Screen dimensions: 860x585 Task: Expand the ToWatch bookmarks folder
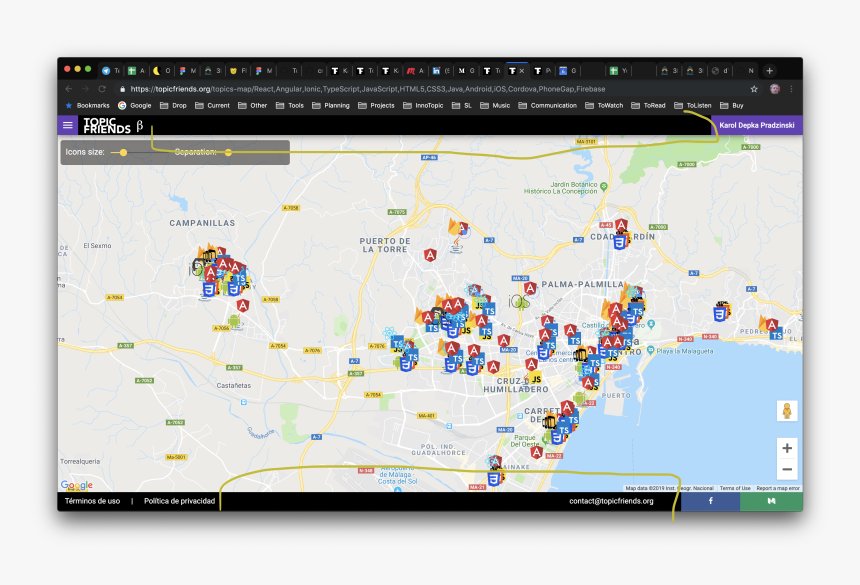pos(604,105)
